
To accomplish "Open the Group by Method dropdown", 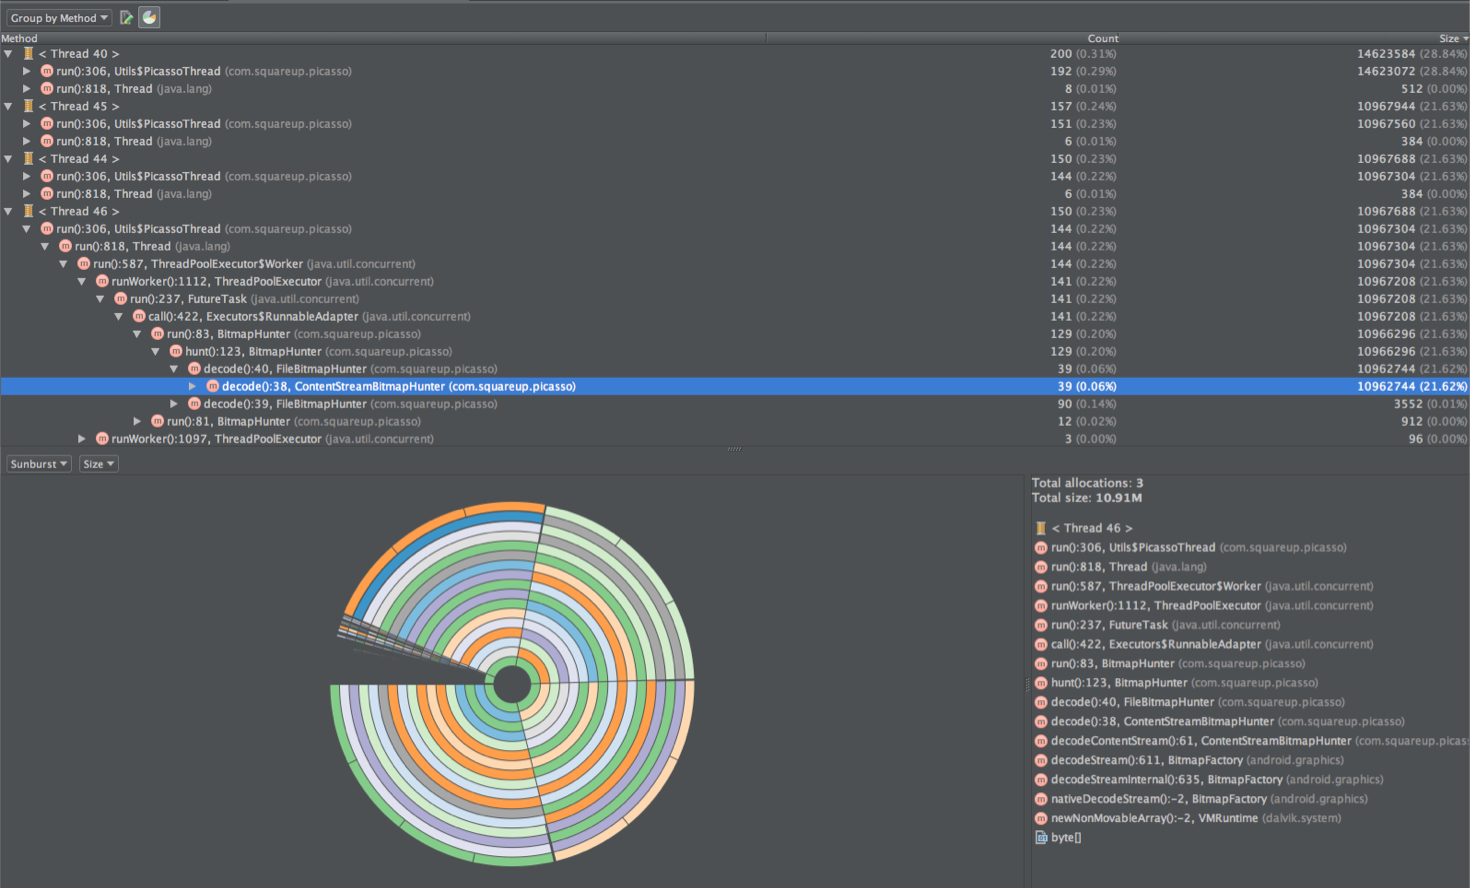I will [x=59, y=18].
